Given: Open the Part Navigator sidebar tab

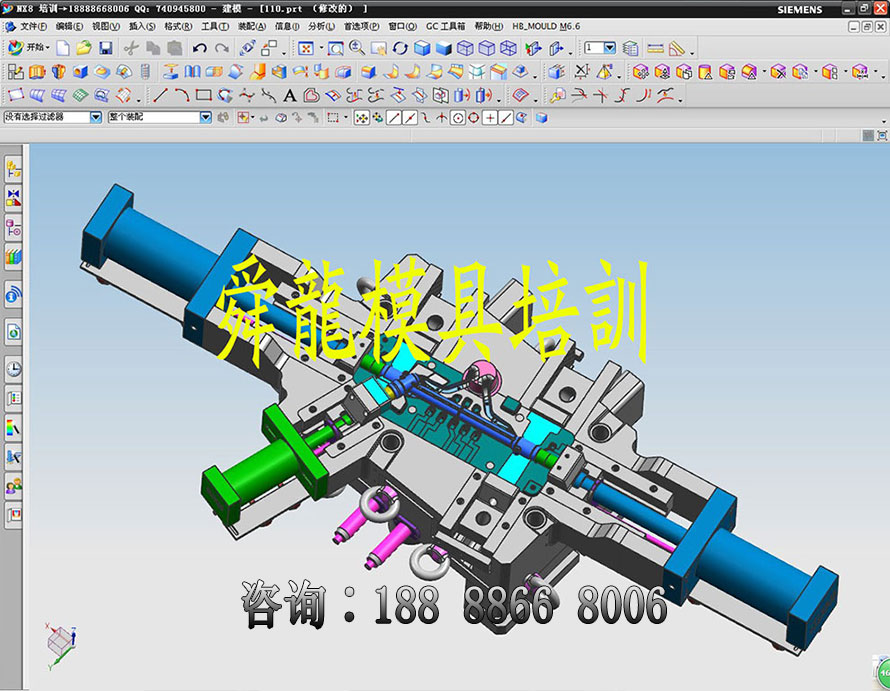Looking at the screenshot, I should tap(14, 228).
